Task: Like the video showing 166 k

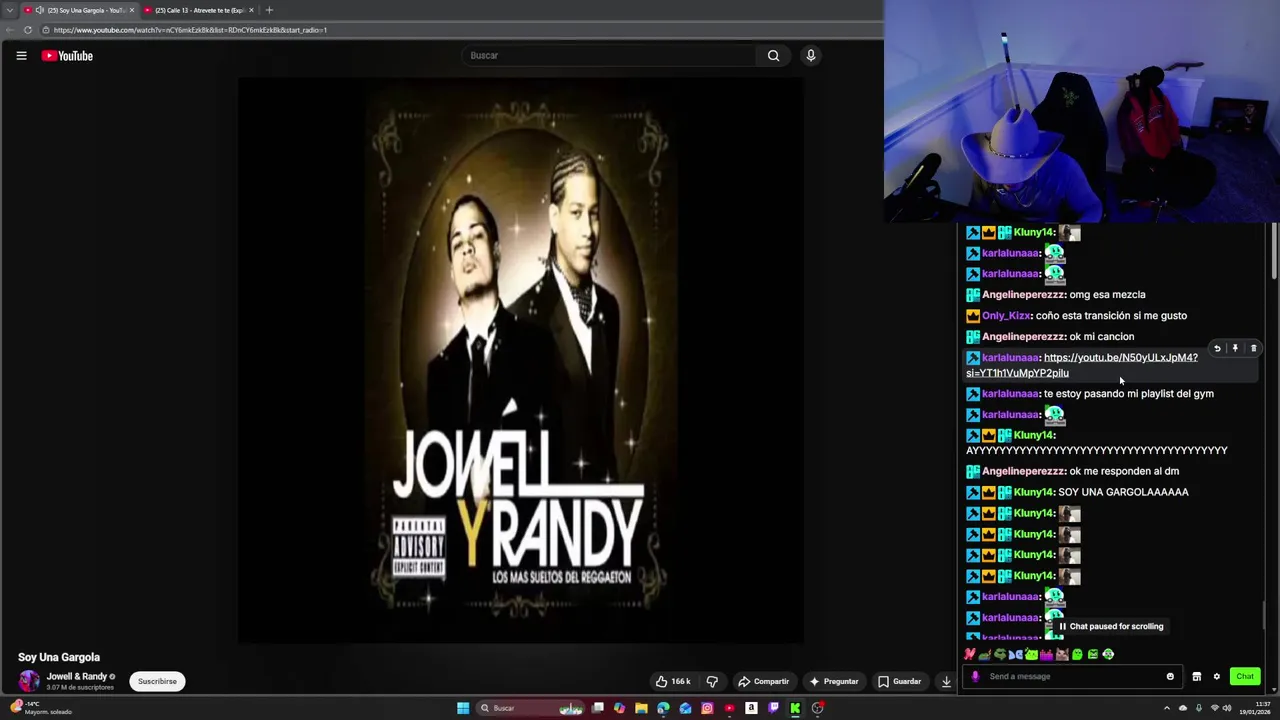Action: [673, 681]
